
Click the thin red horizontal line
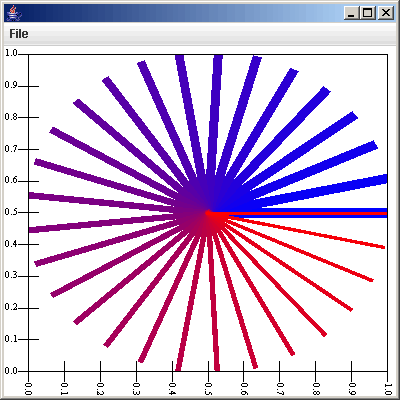coord(299,213)
